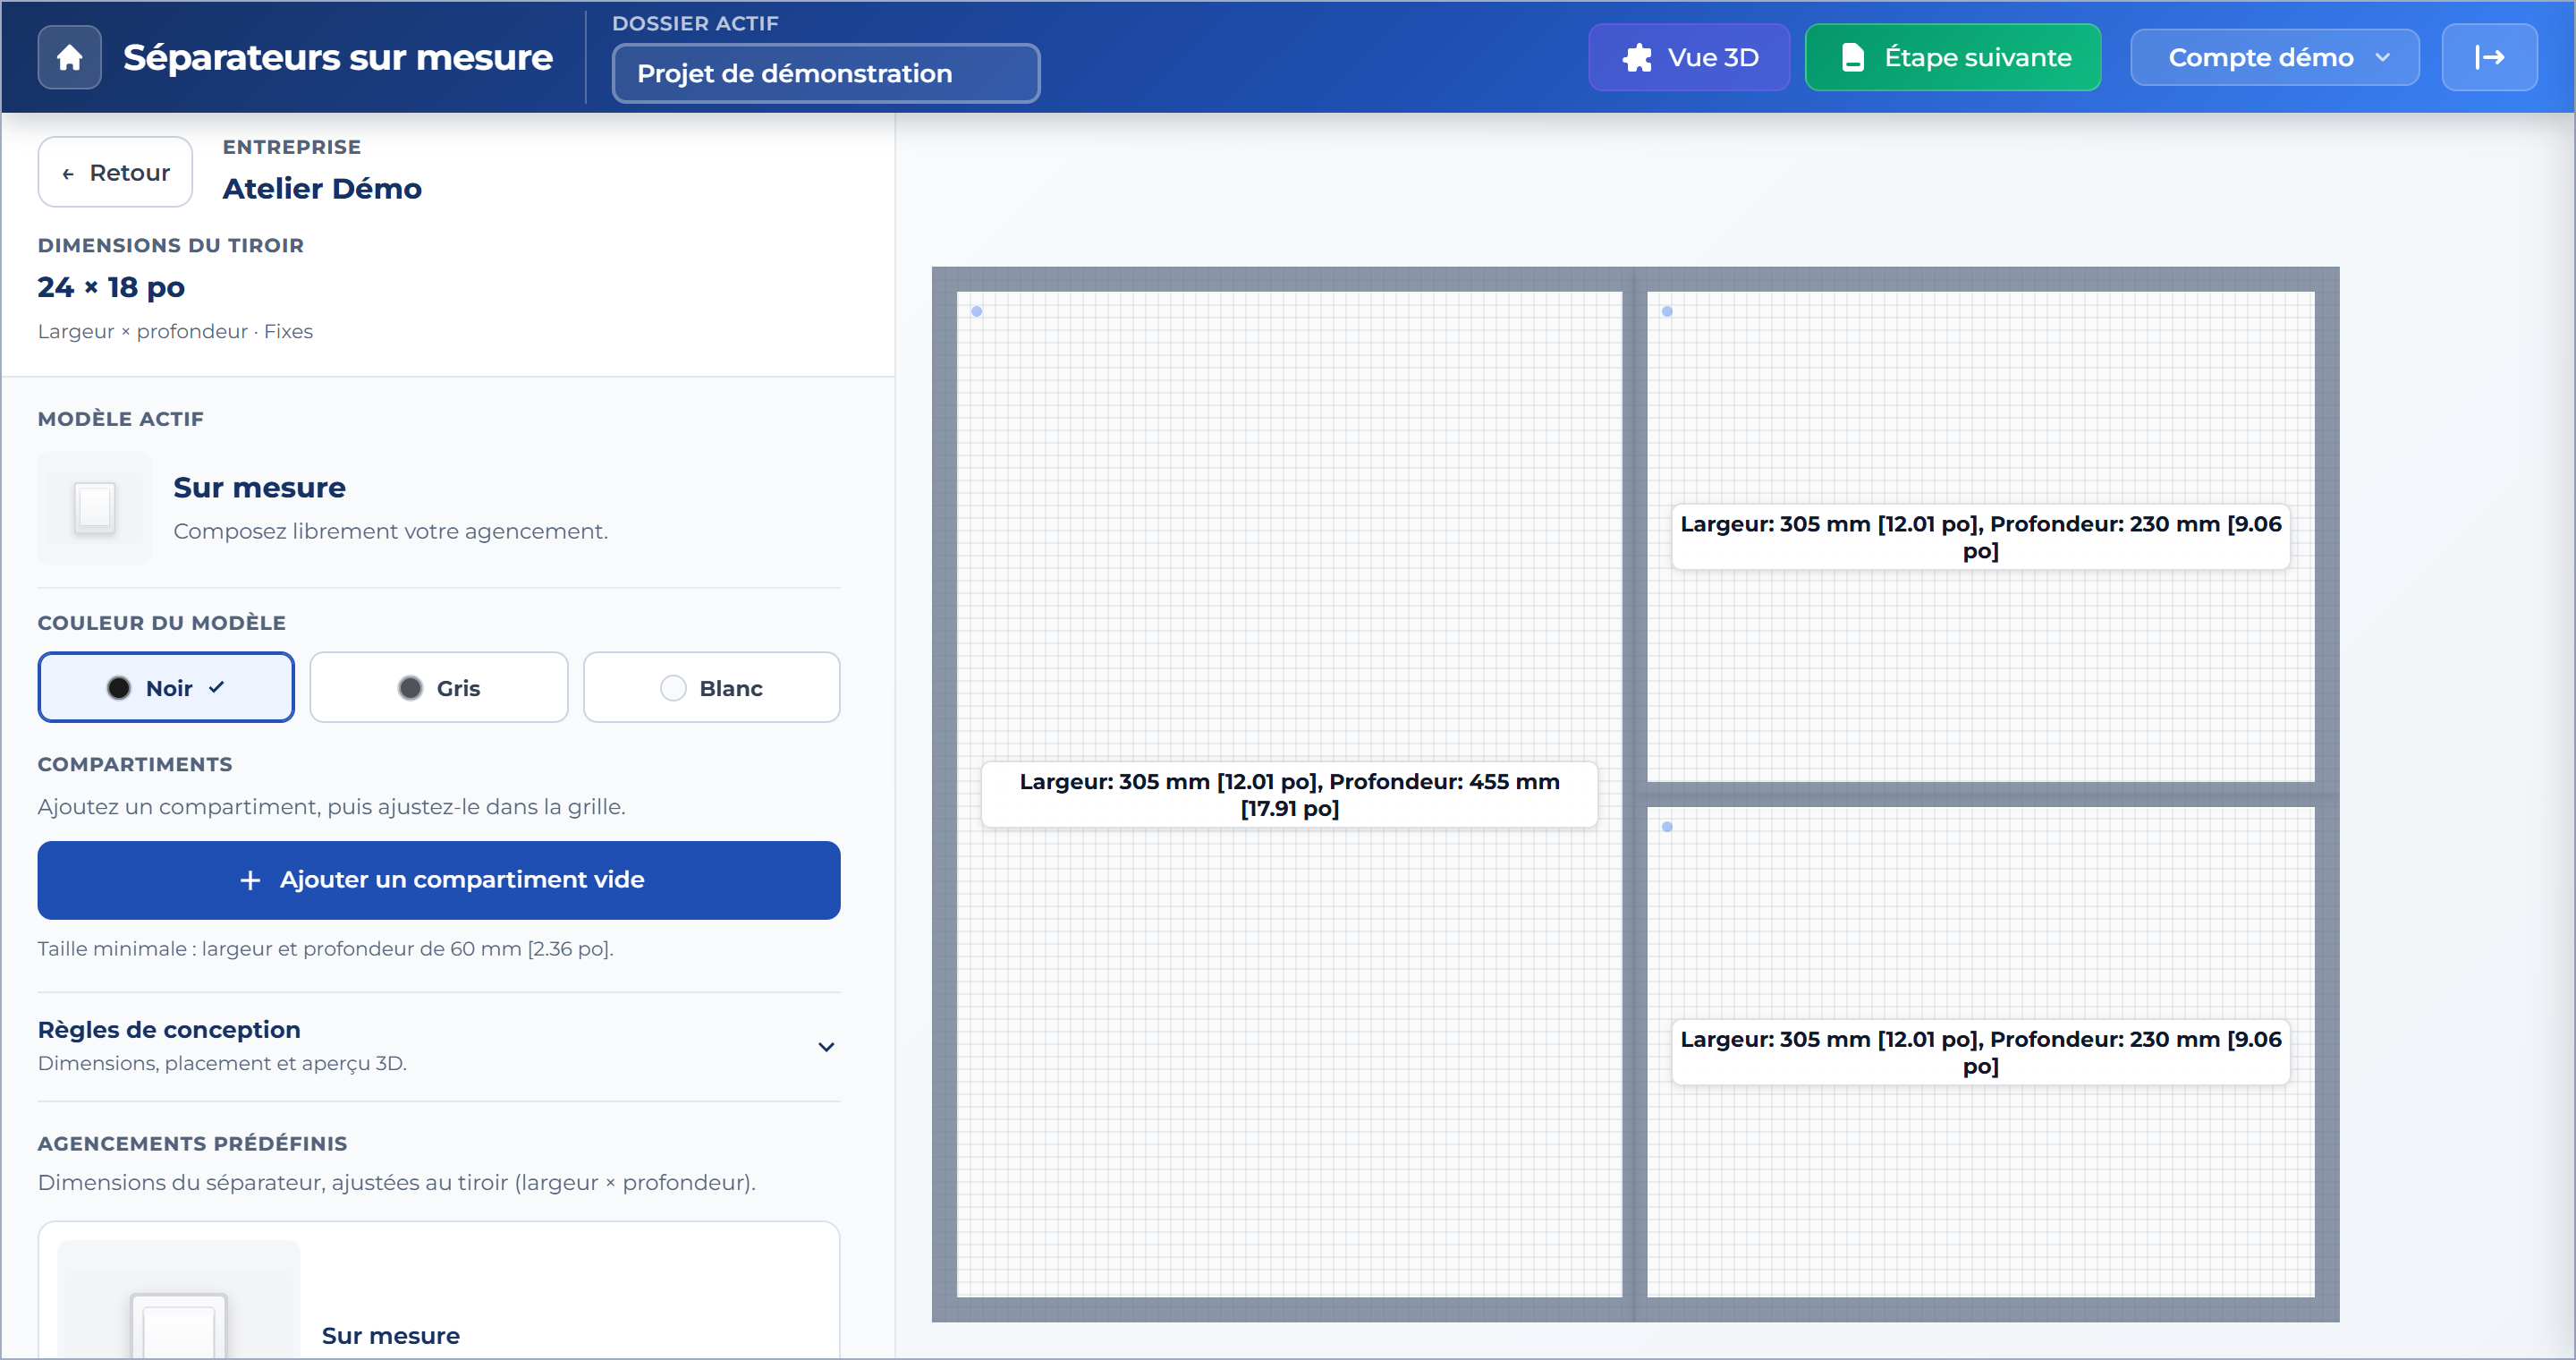Click the upper right 305 × 230 mm compartment label

point(1980,537)
